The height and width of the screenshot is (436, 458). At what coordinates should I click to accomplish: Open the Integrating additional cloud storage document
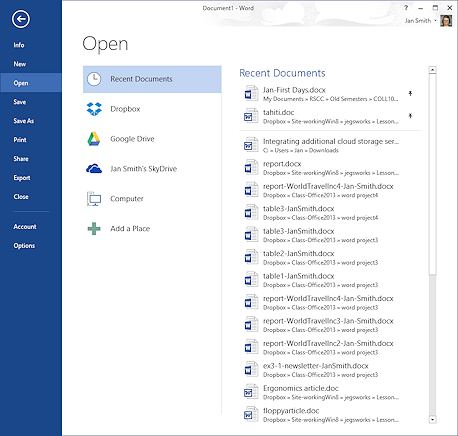pyautogui.click(x=330, y=145)
